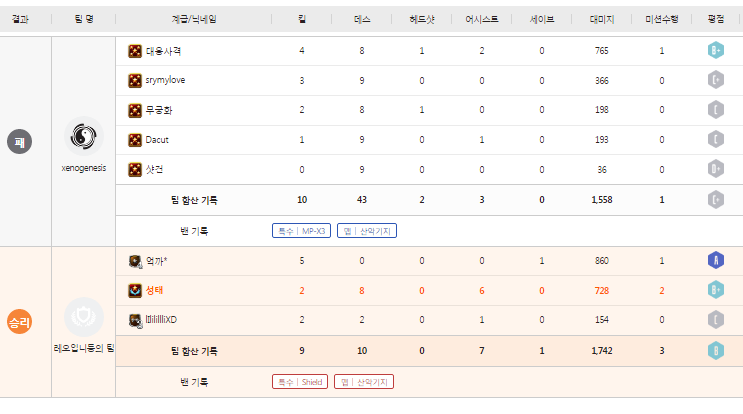Click the orange 승리 victory badge

tap(19, 324)
